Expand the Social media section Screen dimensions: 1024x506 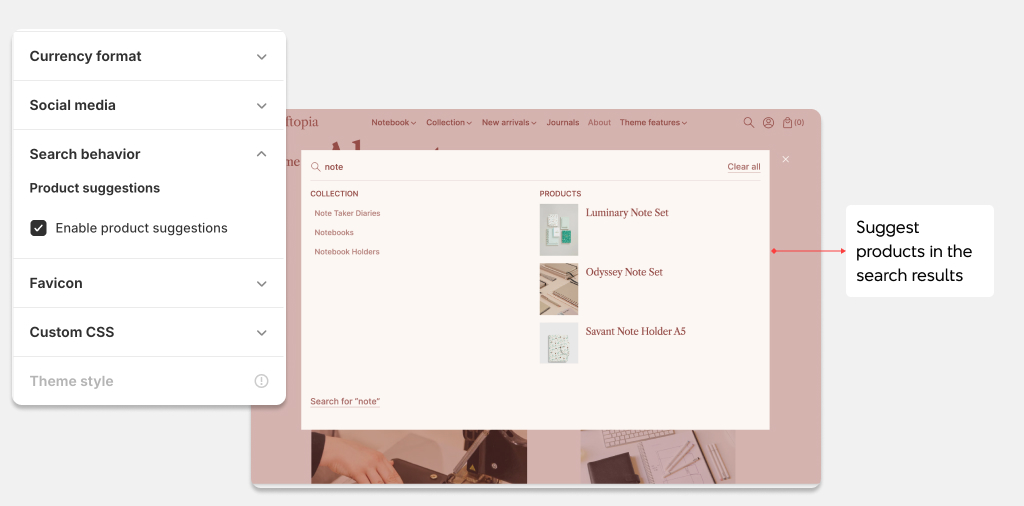[261, 106]
